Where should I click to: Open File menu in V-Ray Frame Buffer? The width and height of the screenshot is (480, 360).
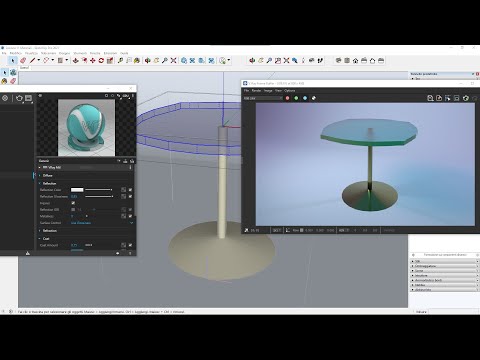(246, 91)
